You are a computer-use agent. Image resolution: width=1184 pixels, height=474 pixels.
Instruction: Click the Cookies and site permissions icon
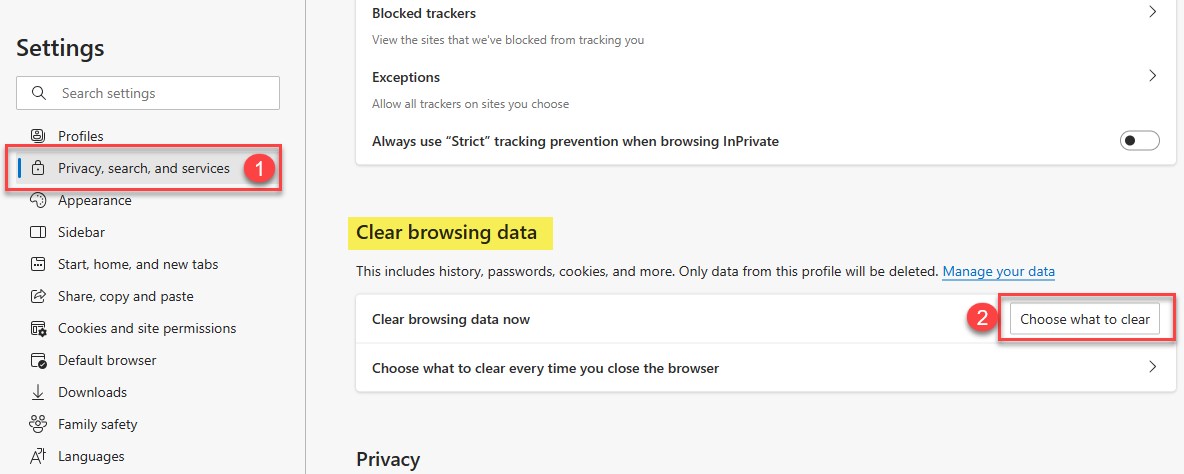click(38, 328)
